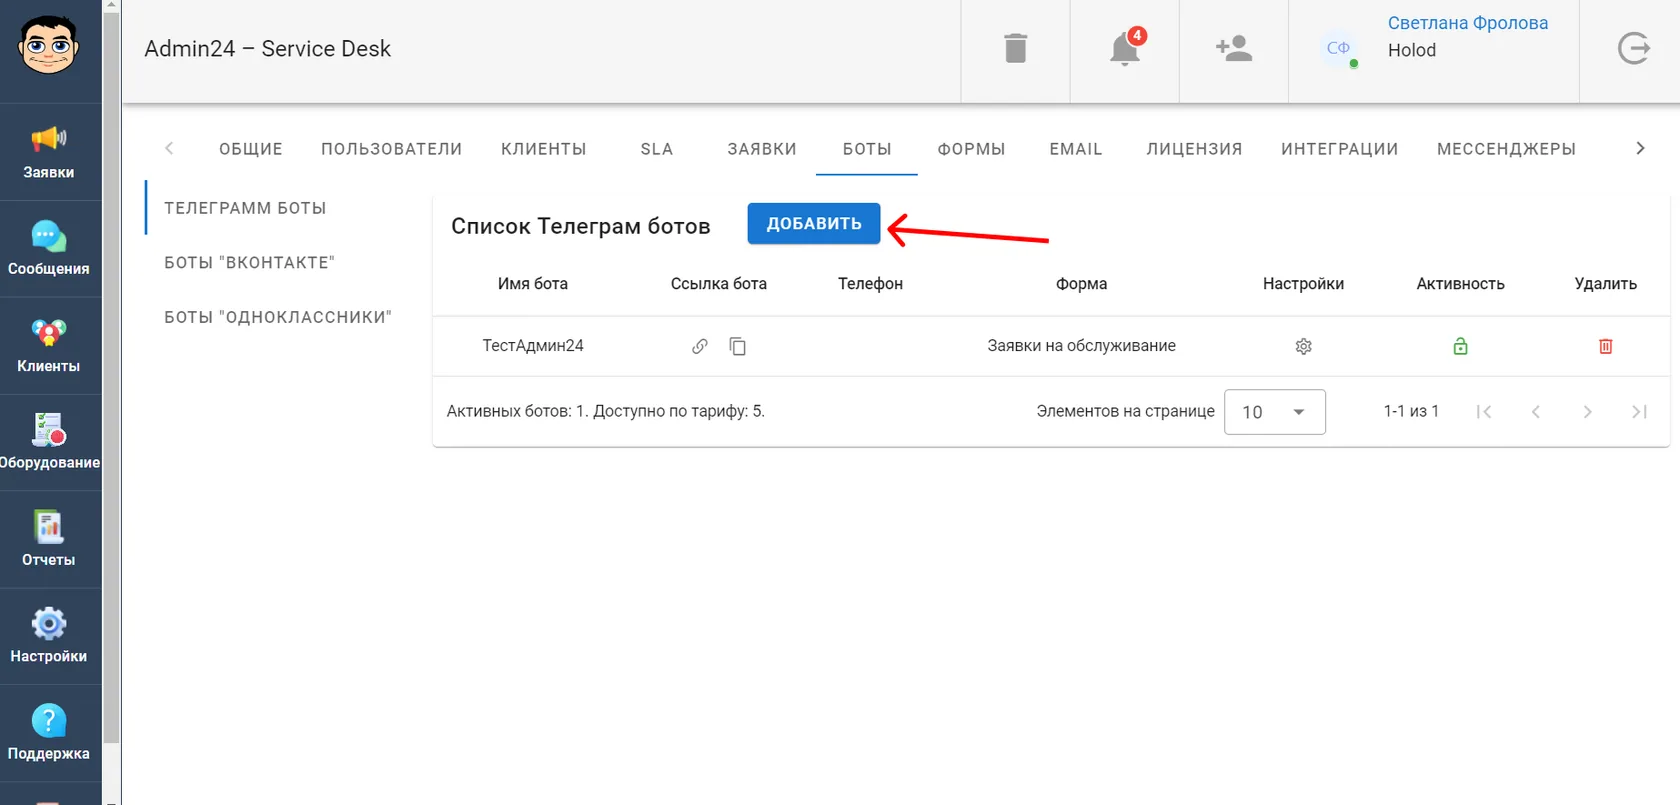Go to Клиенты sidebar section
Viewport: 1680px width, 805px height.
[x=49, y=346]
